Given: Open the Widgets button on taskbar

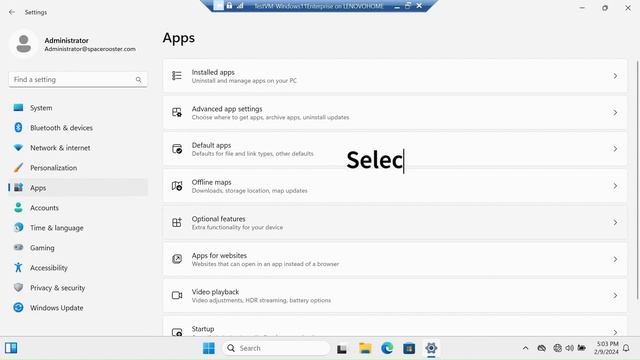Looking at the screenshot, I should [x=11, y=348].
